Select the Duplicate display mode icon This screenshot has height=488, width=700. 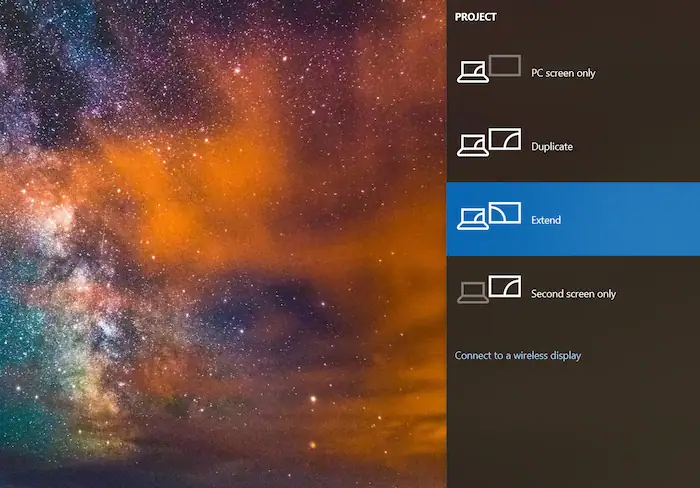[x=489, y=144]
